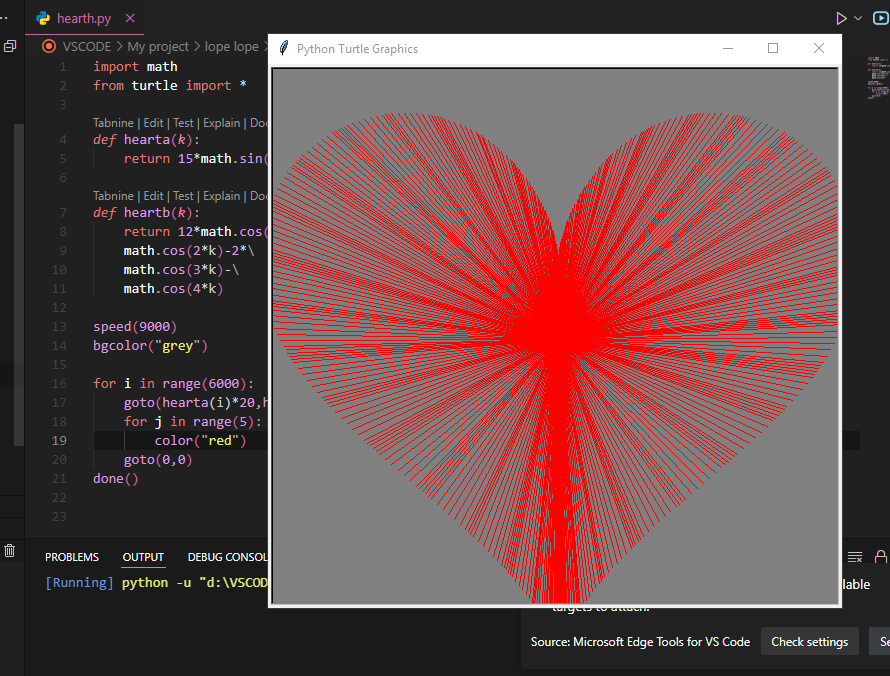The width and height of the screenshot is (890, 676).
Task: Run the Python file with play icon
Action: 841,19
